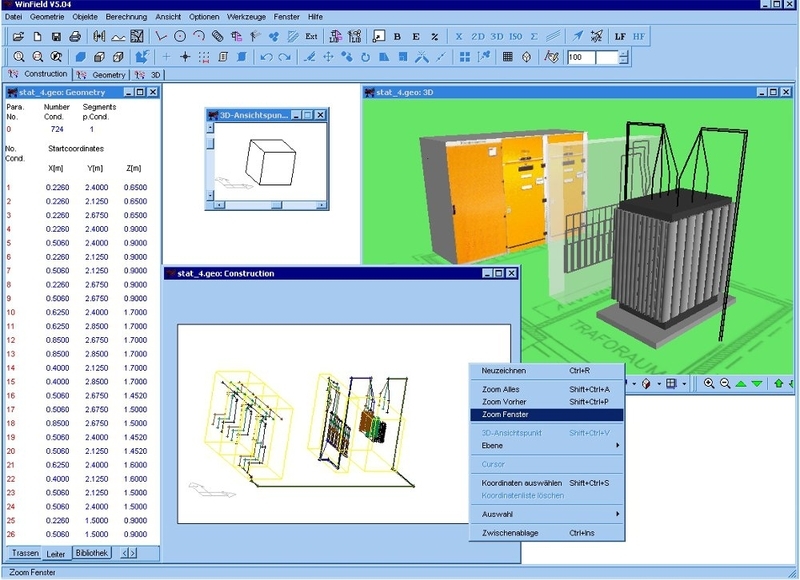Click the green up-triangle in 3D view
The height and width of the screenshot is (580, 800).
pyautogui.click(x=741, y=383)
